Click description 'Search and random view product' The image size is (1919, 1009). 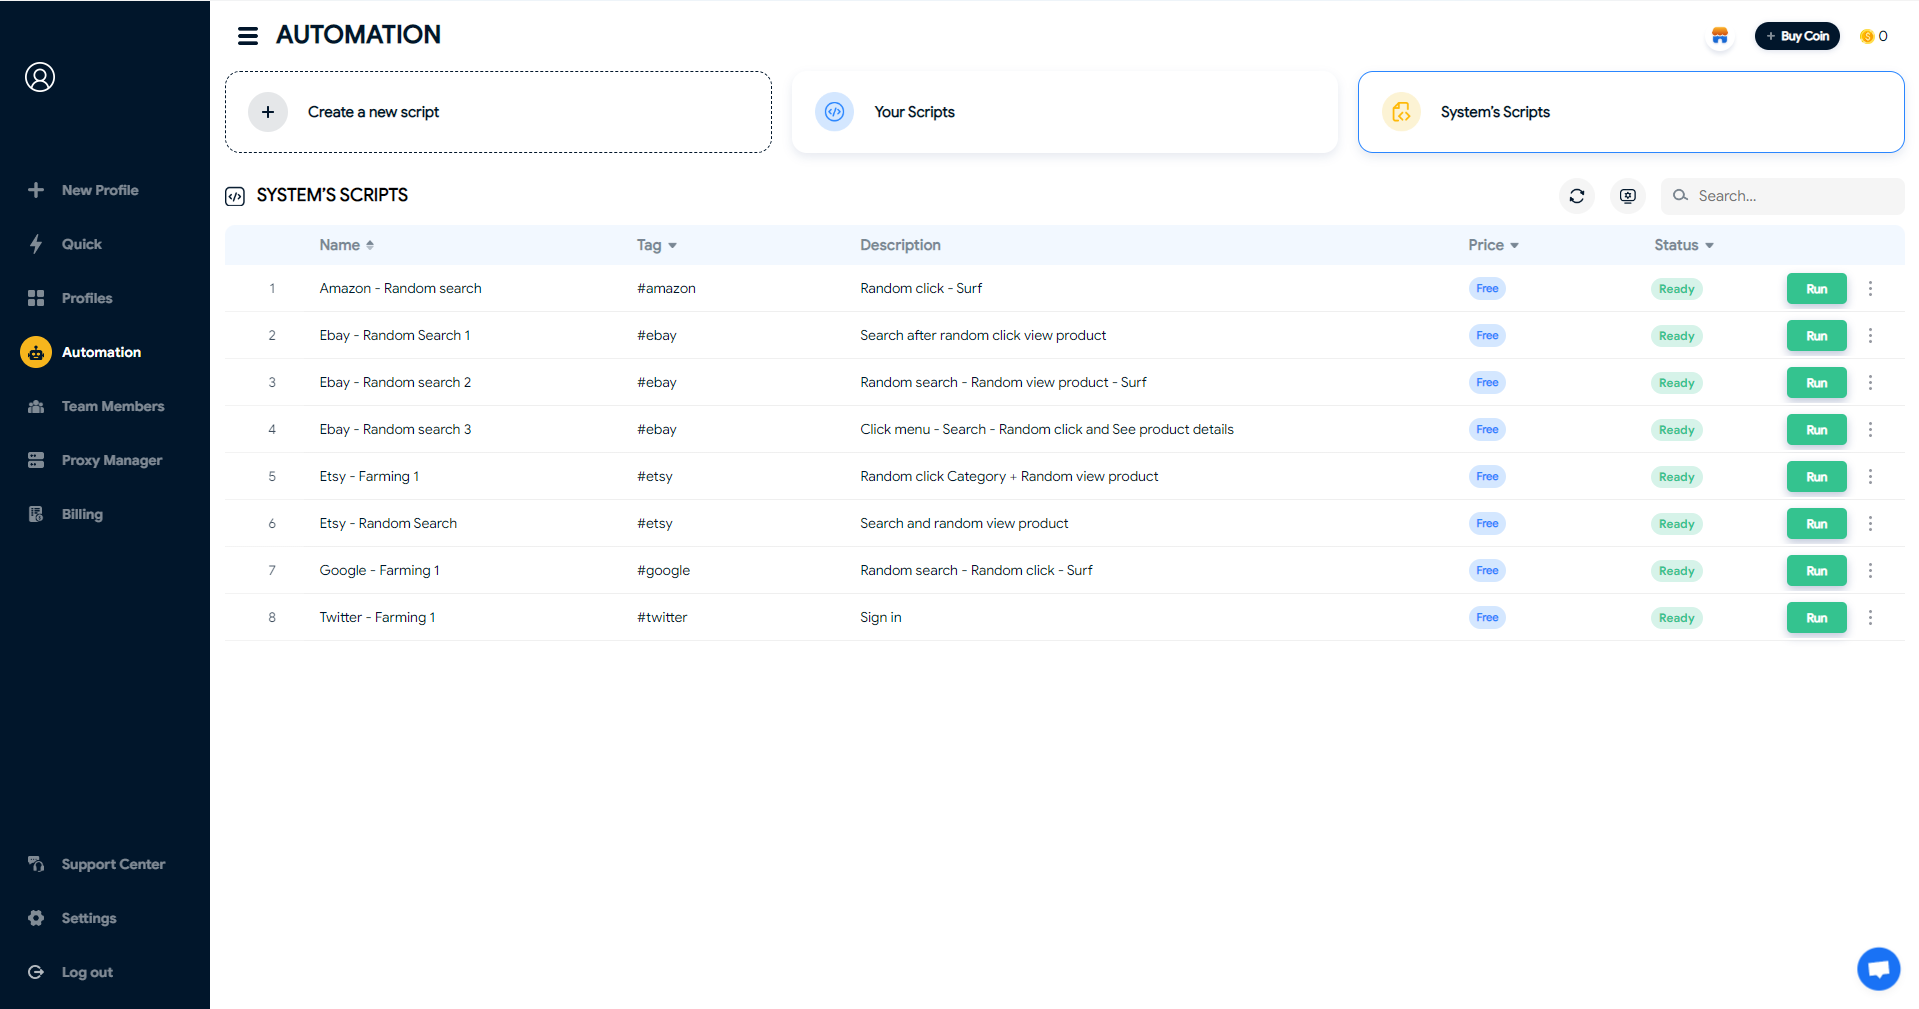[964, 523]
